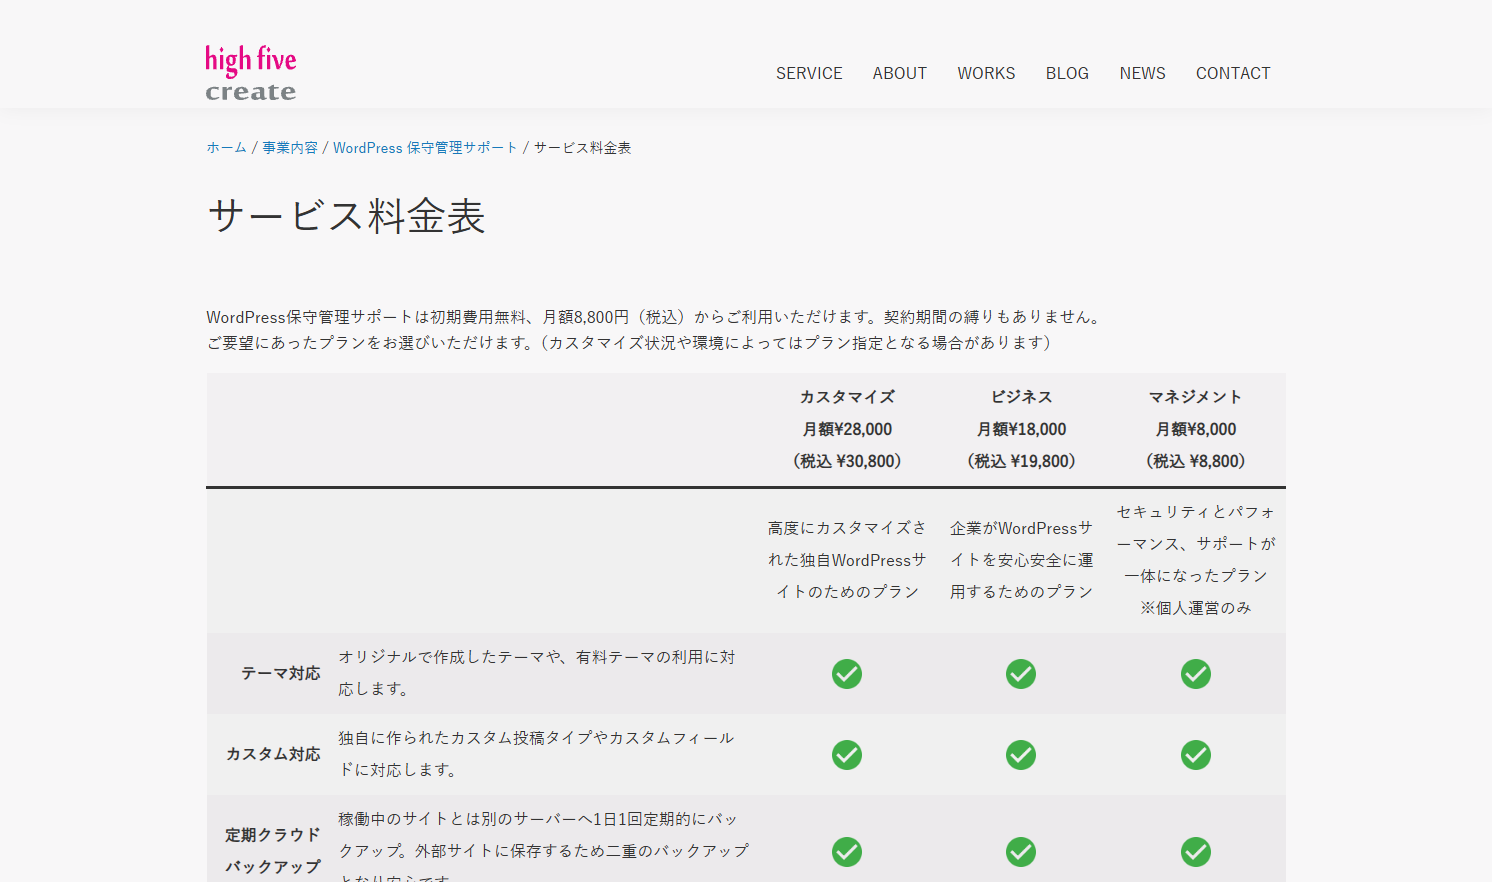Toggle 定期クラウドバックアップ check for マネジメント plan
The width and height of the screenshot is (1492, 882).
pos(1195,852)
